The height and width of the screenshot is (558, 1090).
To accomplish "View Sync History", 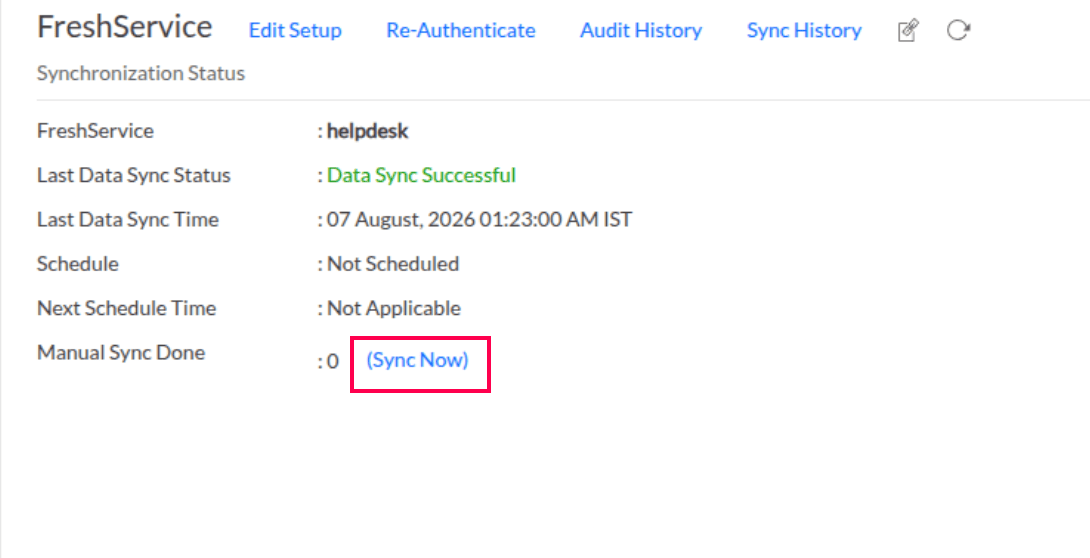I will click(804, 31).
